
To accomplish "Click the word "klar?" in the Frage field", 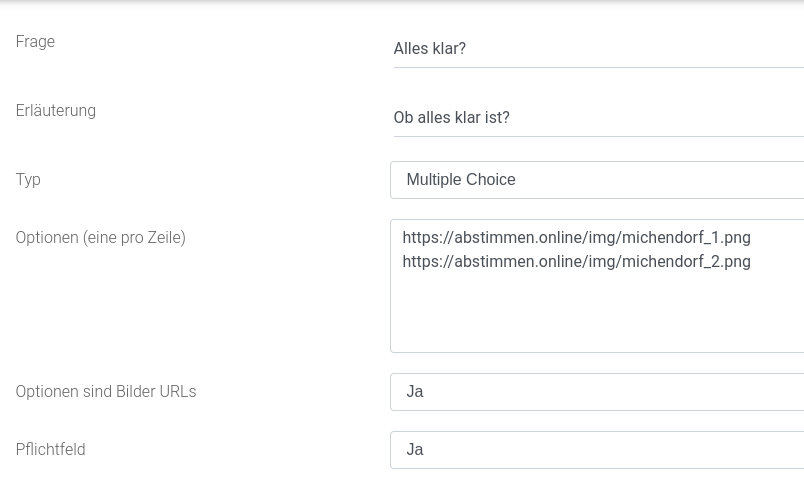I will tap(449, 49).
